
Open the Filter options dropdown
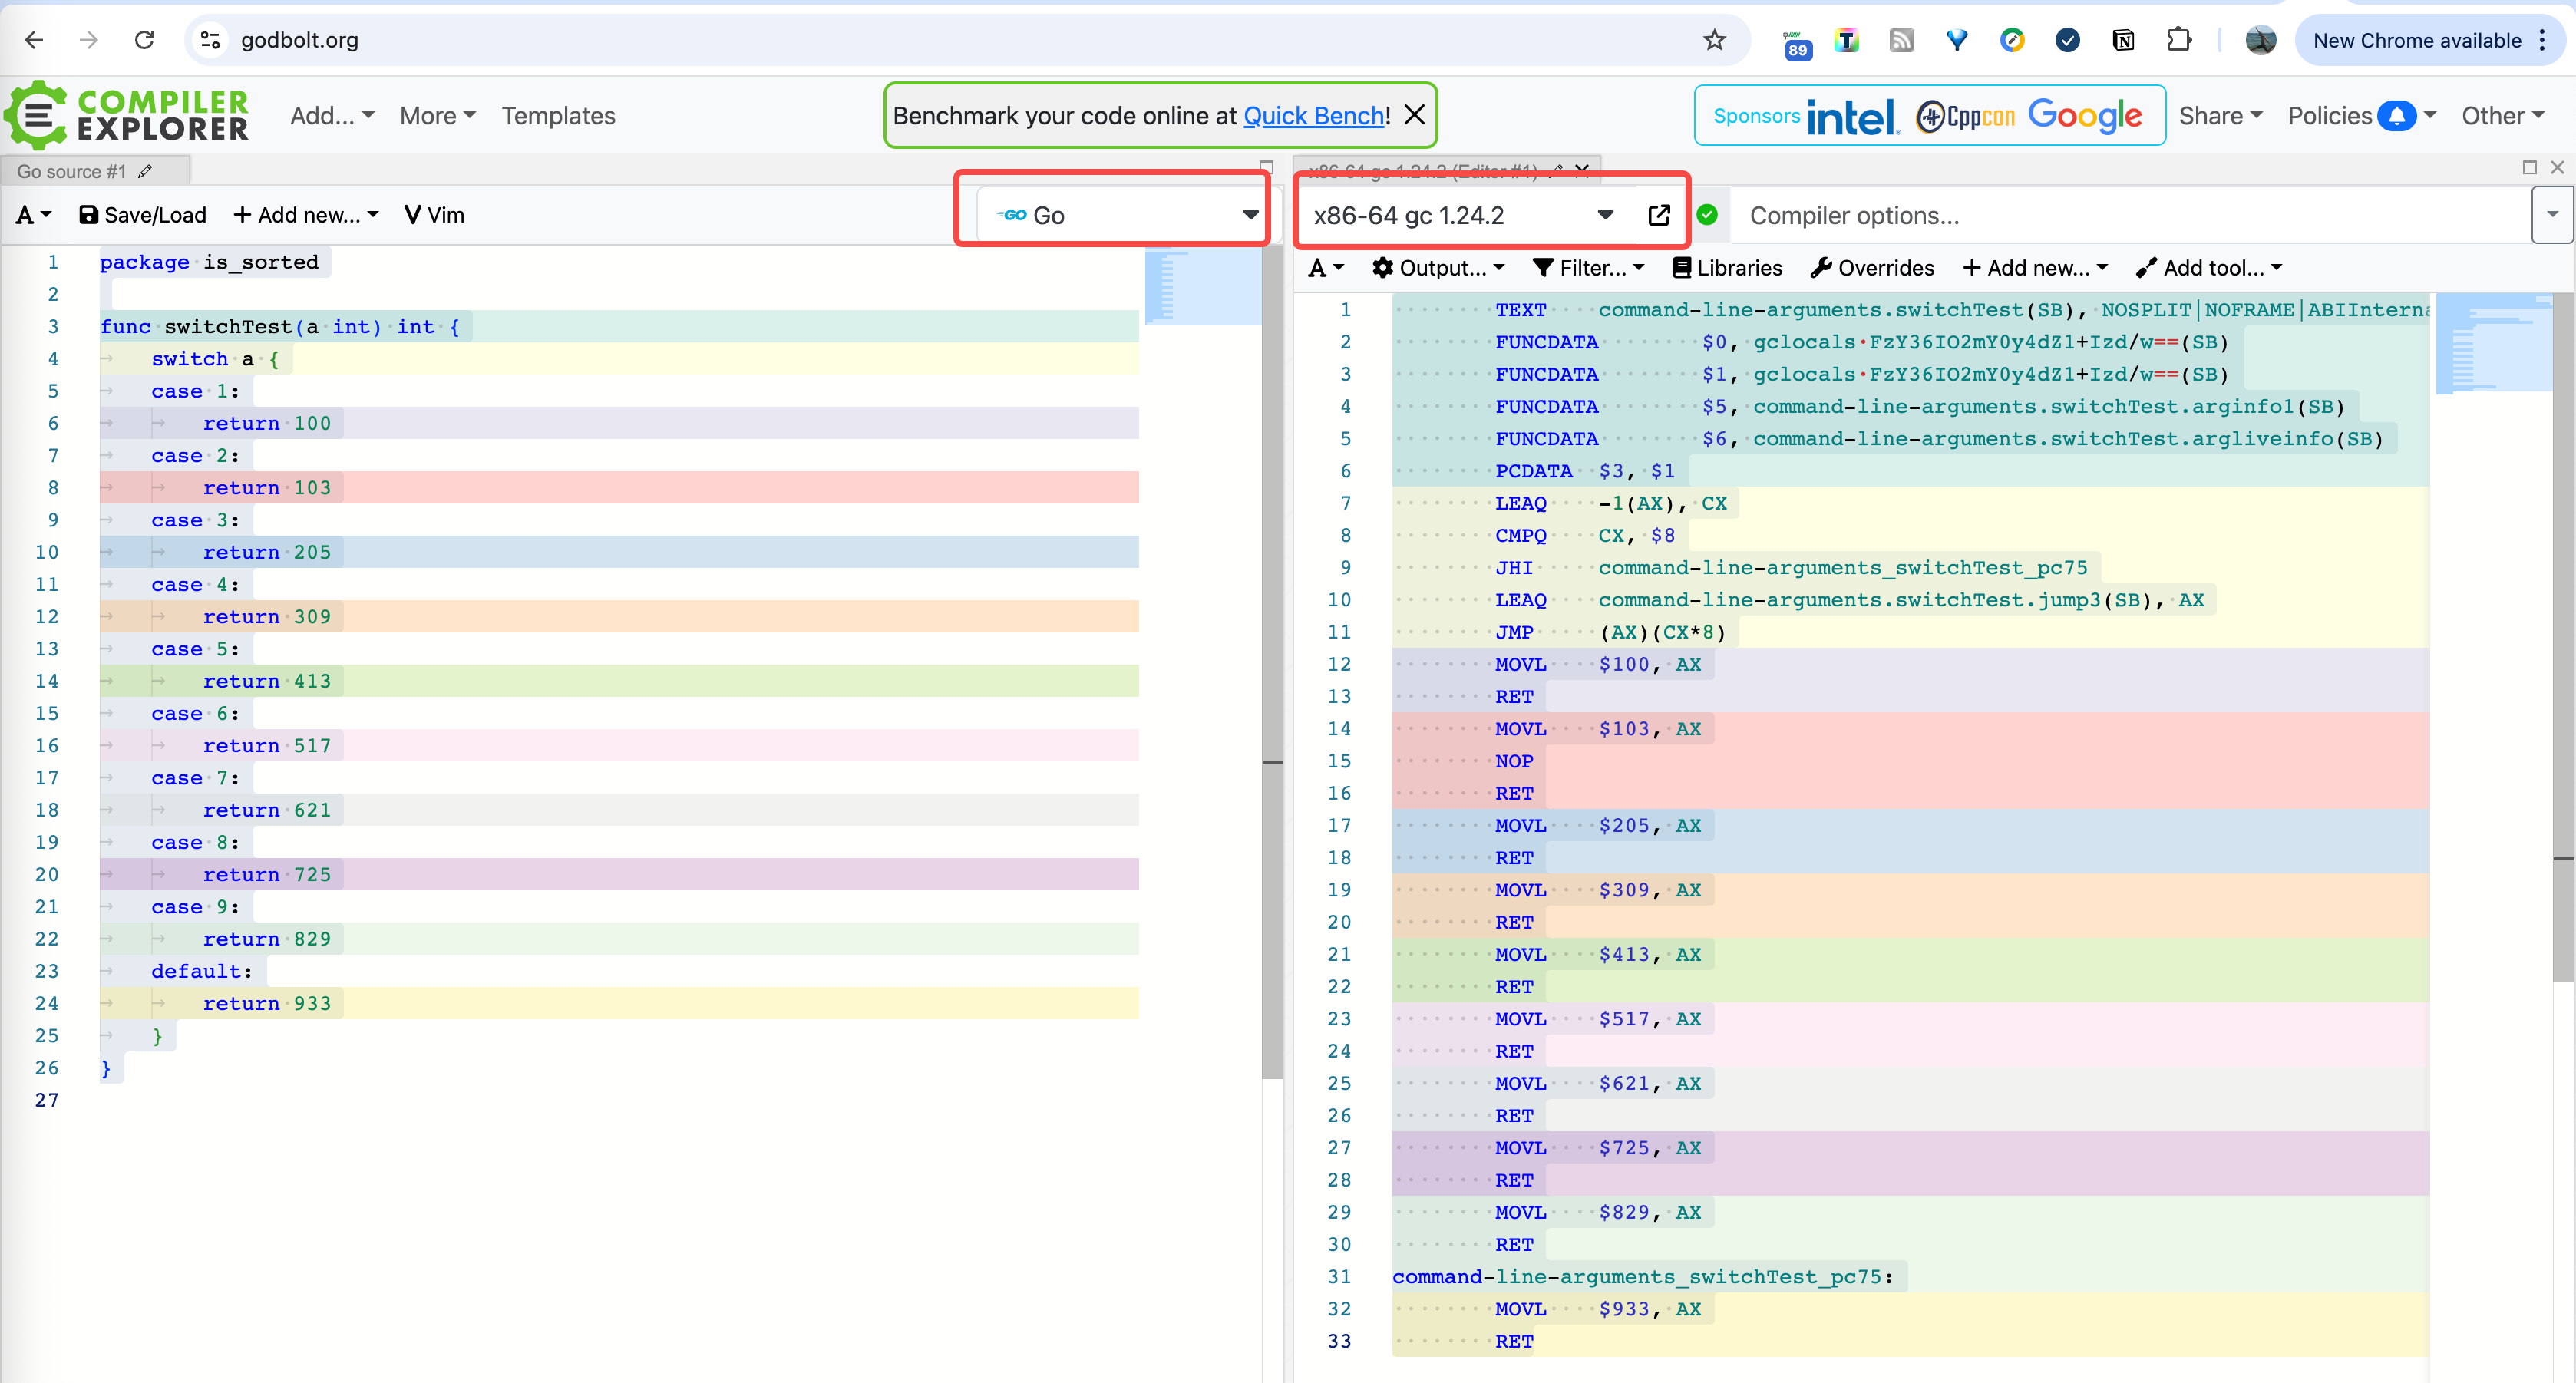tap(1588, 268)
